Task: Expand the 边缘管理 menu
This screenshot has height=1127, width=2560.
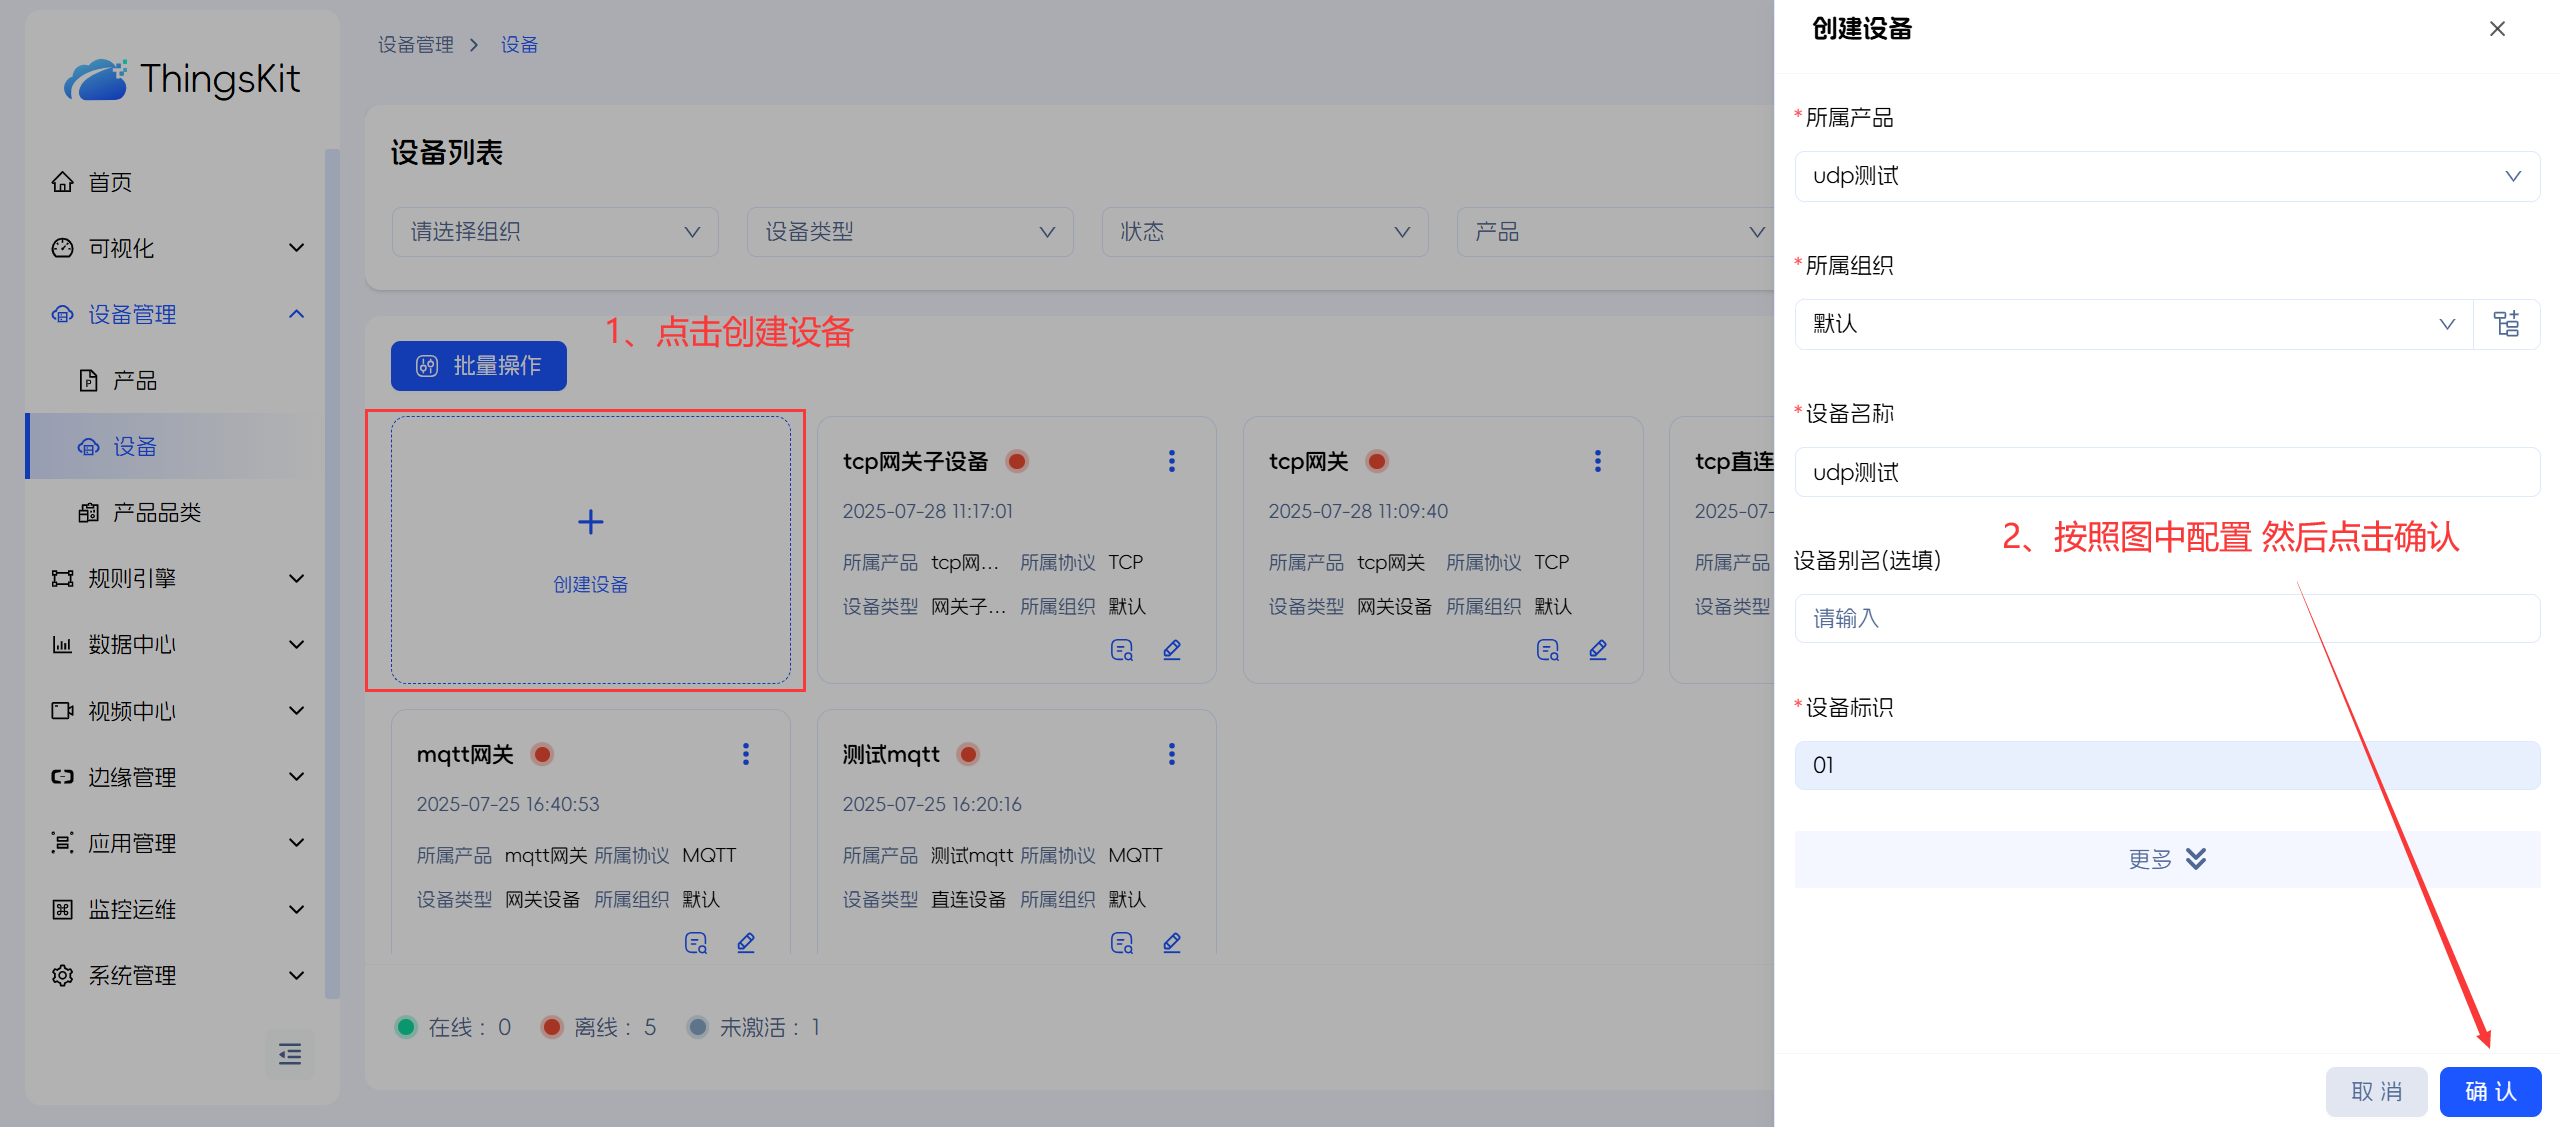Action: click(x=176, y=777)
